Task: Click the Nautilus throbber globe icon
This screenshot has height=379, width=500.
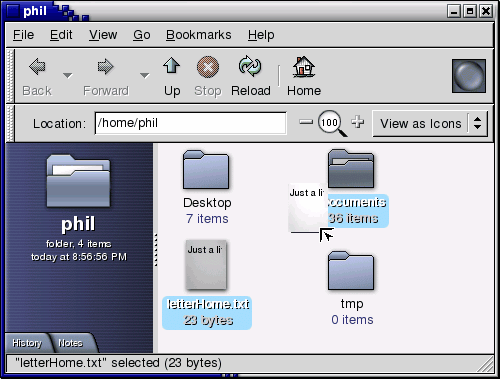Action: click(469, 76)
